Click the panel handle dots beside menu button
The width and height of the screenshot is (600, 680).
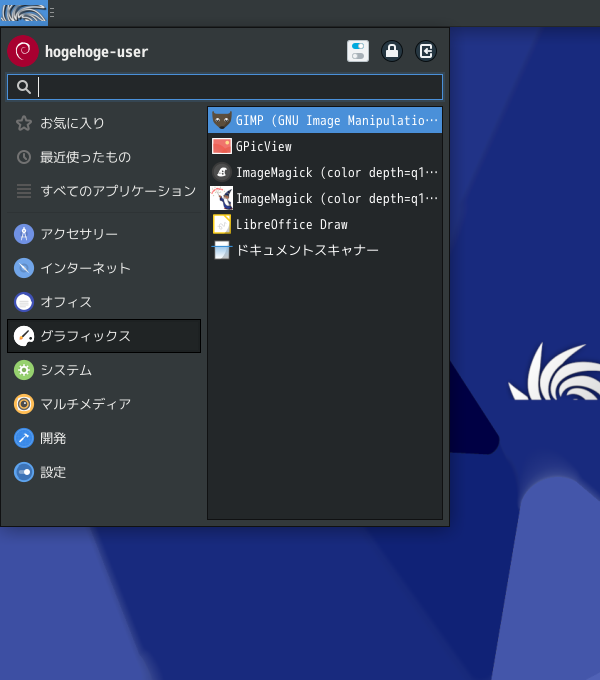[x=52, y=13]
